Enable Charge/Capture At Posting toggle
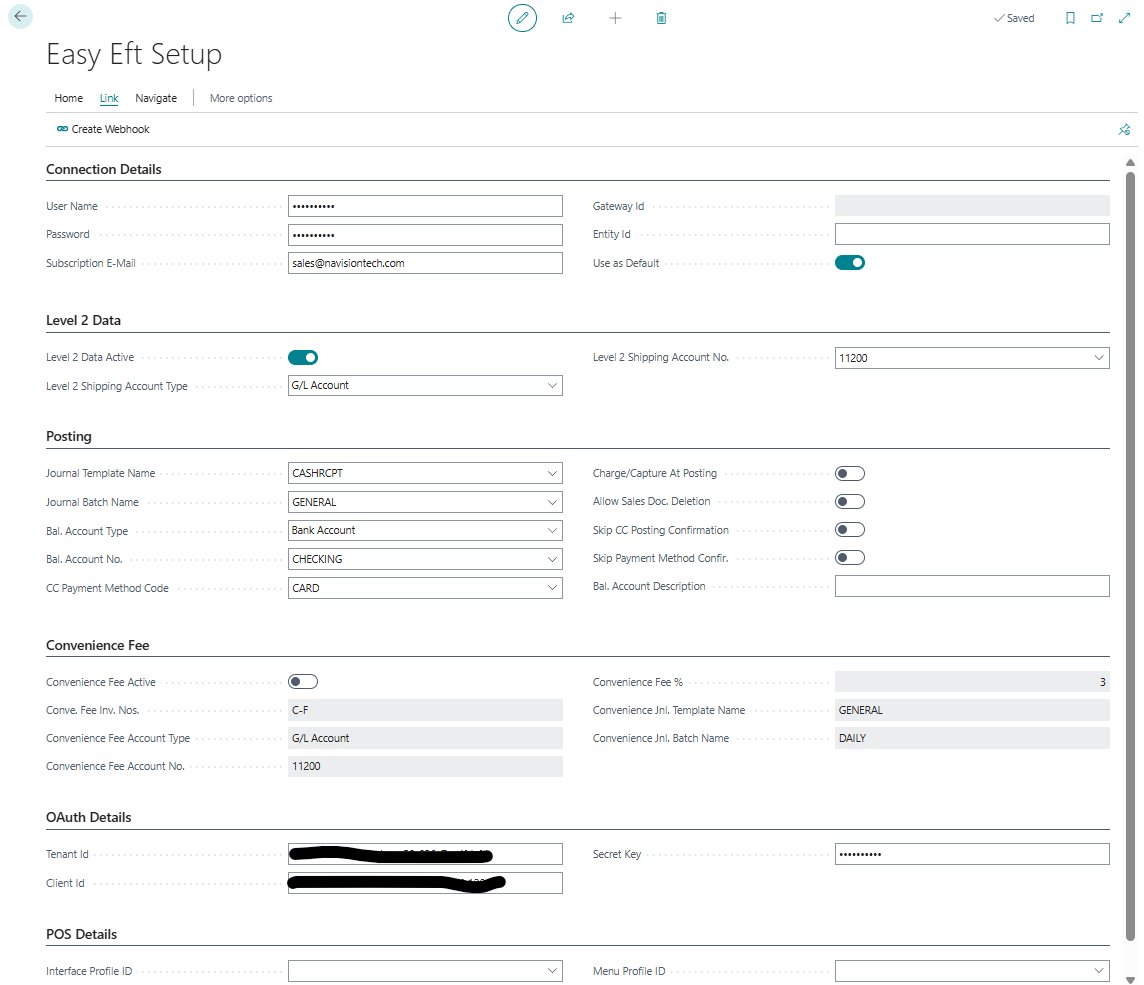The image size is (1144, 985). point(850,473)
